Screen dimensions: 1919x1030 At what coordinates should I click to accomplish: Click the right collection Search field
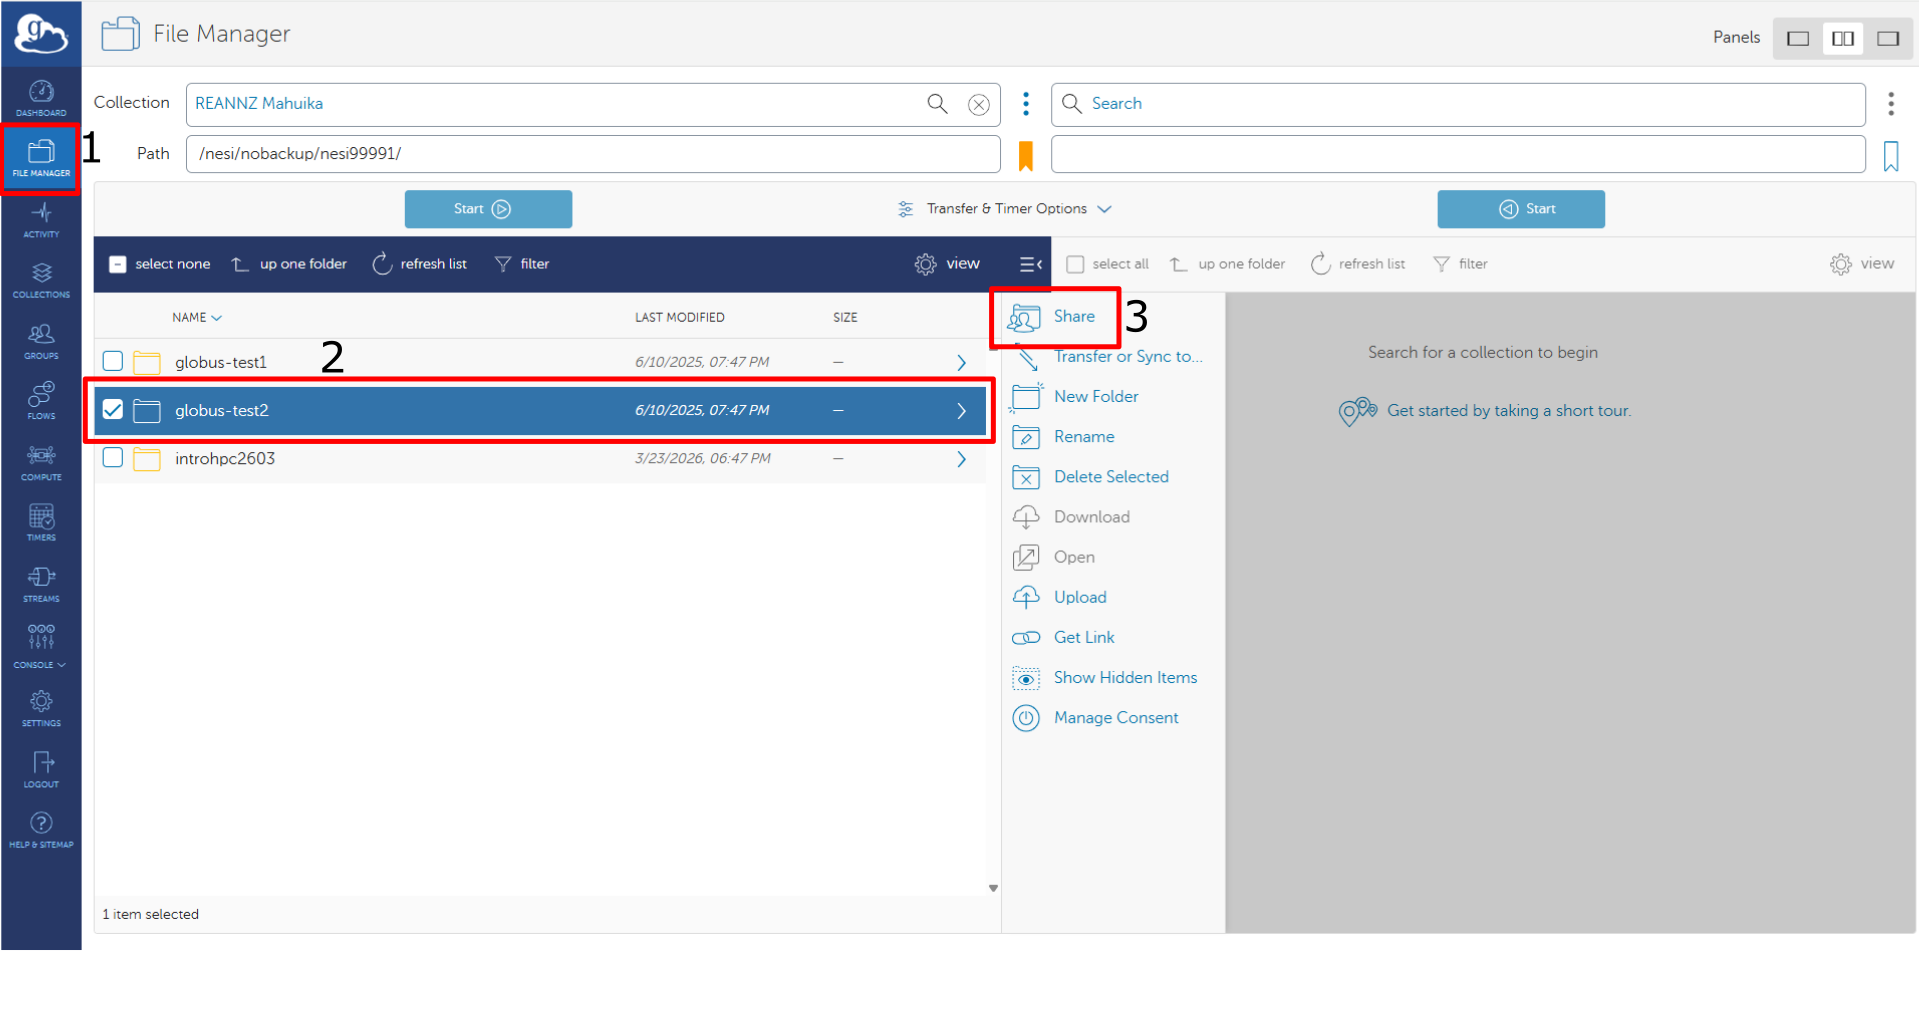point(1458,104)
